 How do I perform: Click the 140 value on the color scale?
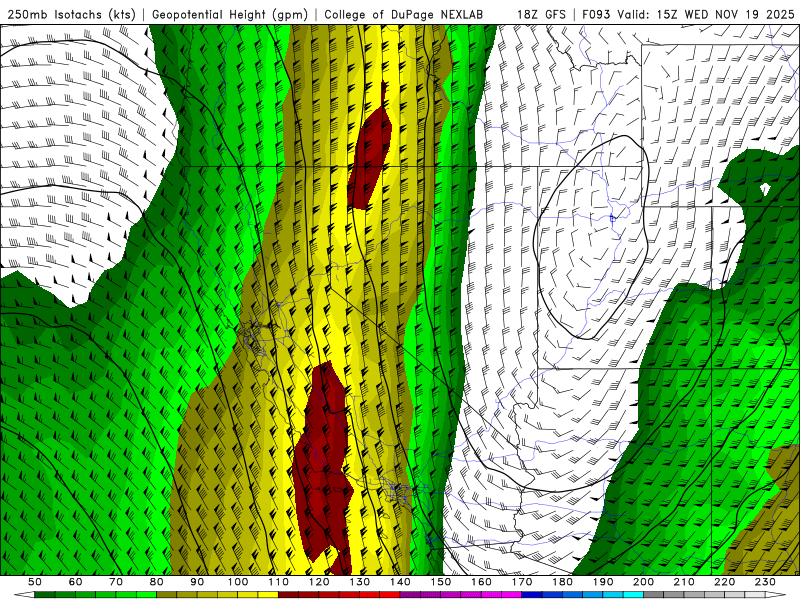(401, 582)
